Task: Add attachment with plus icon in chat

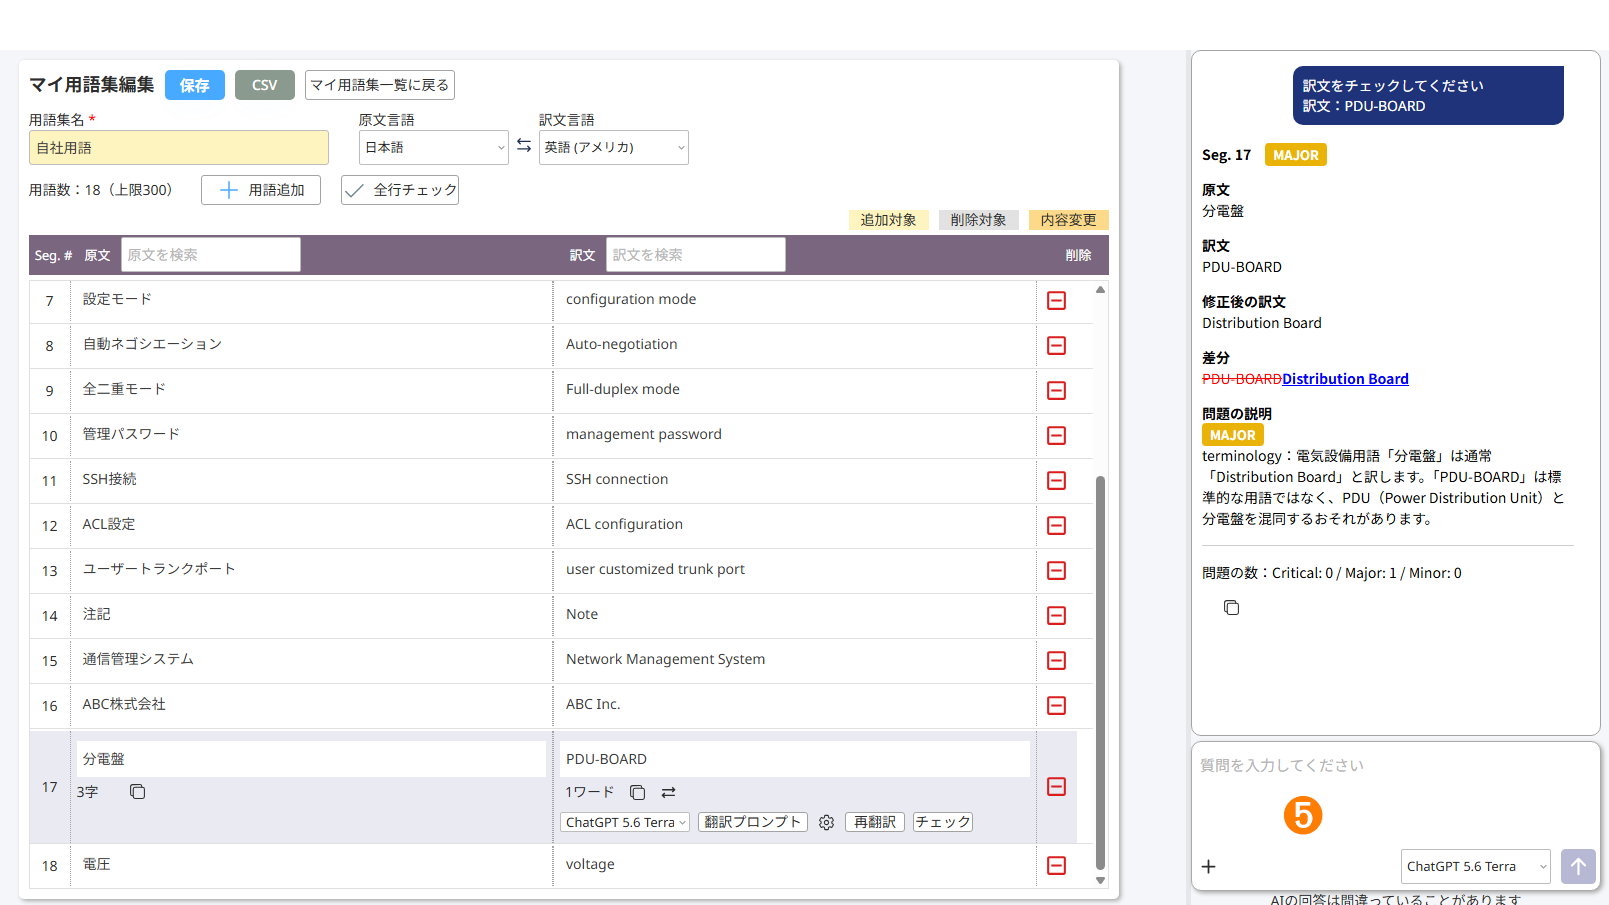Action: 1208,866
